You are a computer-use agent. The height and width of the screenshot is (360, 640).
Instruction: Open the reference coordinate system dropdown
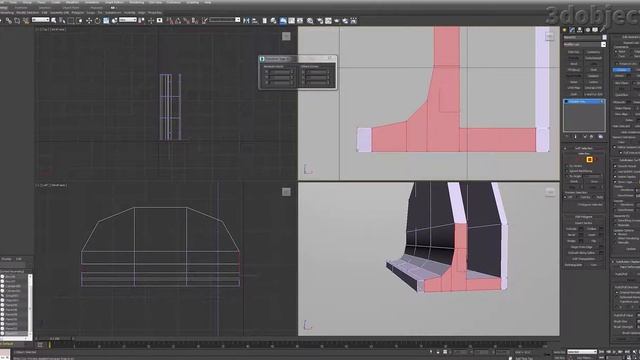click(127, 20)
